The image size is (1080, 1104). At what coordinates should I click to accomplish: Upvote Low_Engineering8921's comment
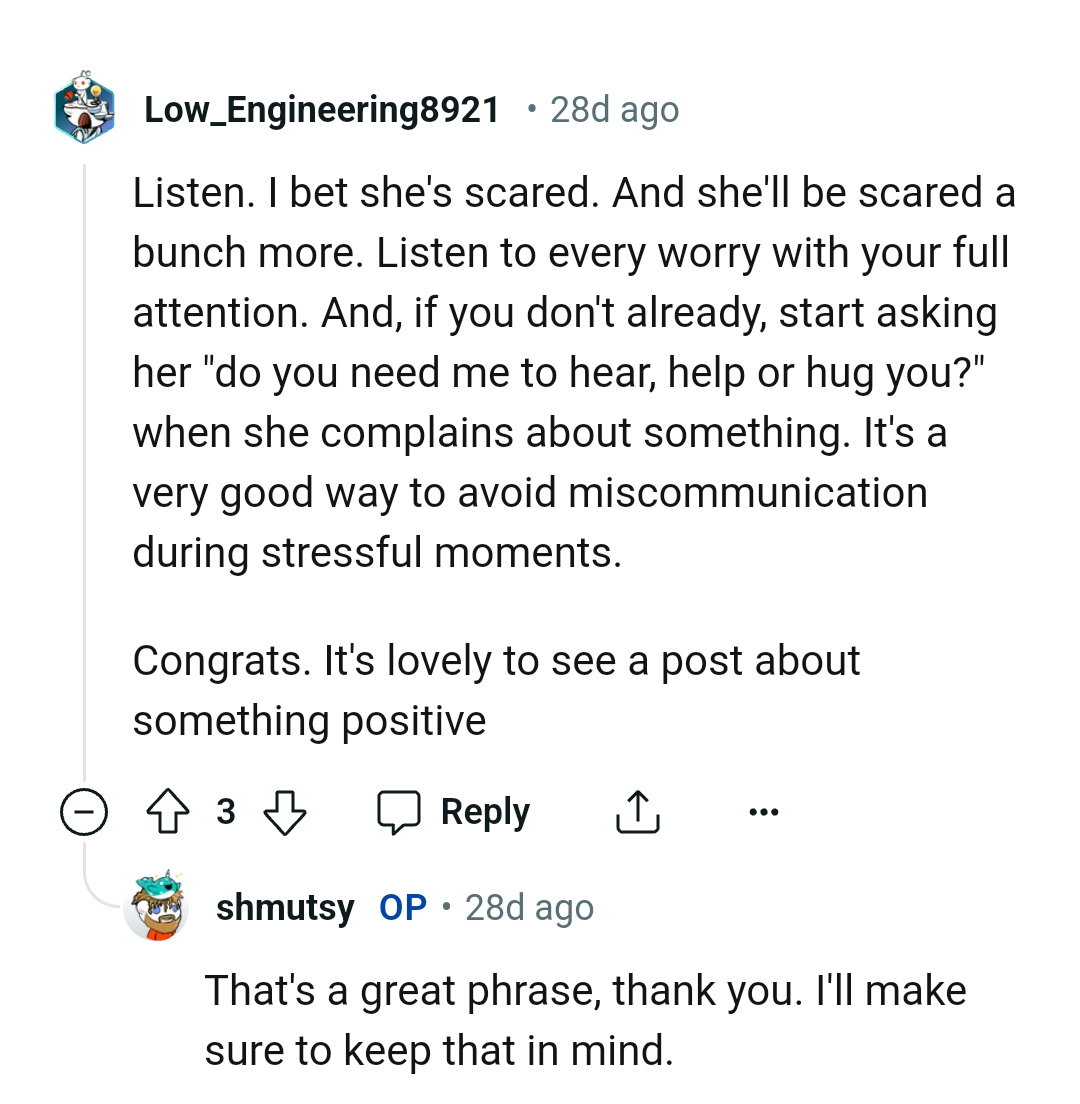167,813
